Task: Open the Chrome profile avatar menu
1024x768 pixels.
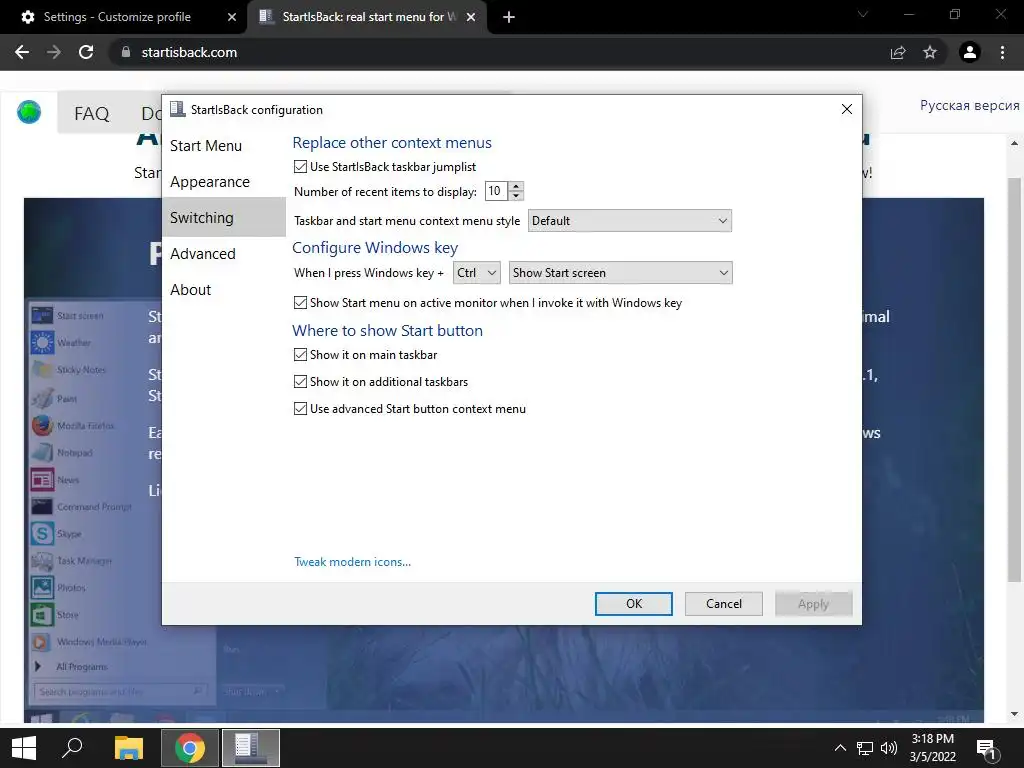Action: [970, 52]
